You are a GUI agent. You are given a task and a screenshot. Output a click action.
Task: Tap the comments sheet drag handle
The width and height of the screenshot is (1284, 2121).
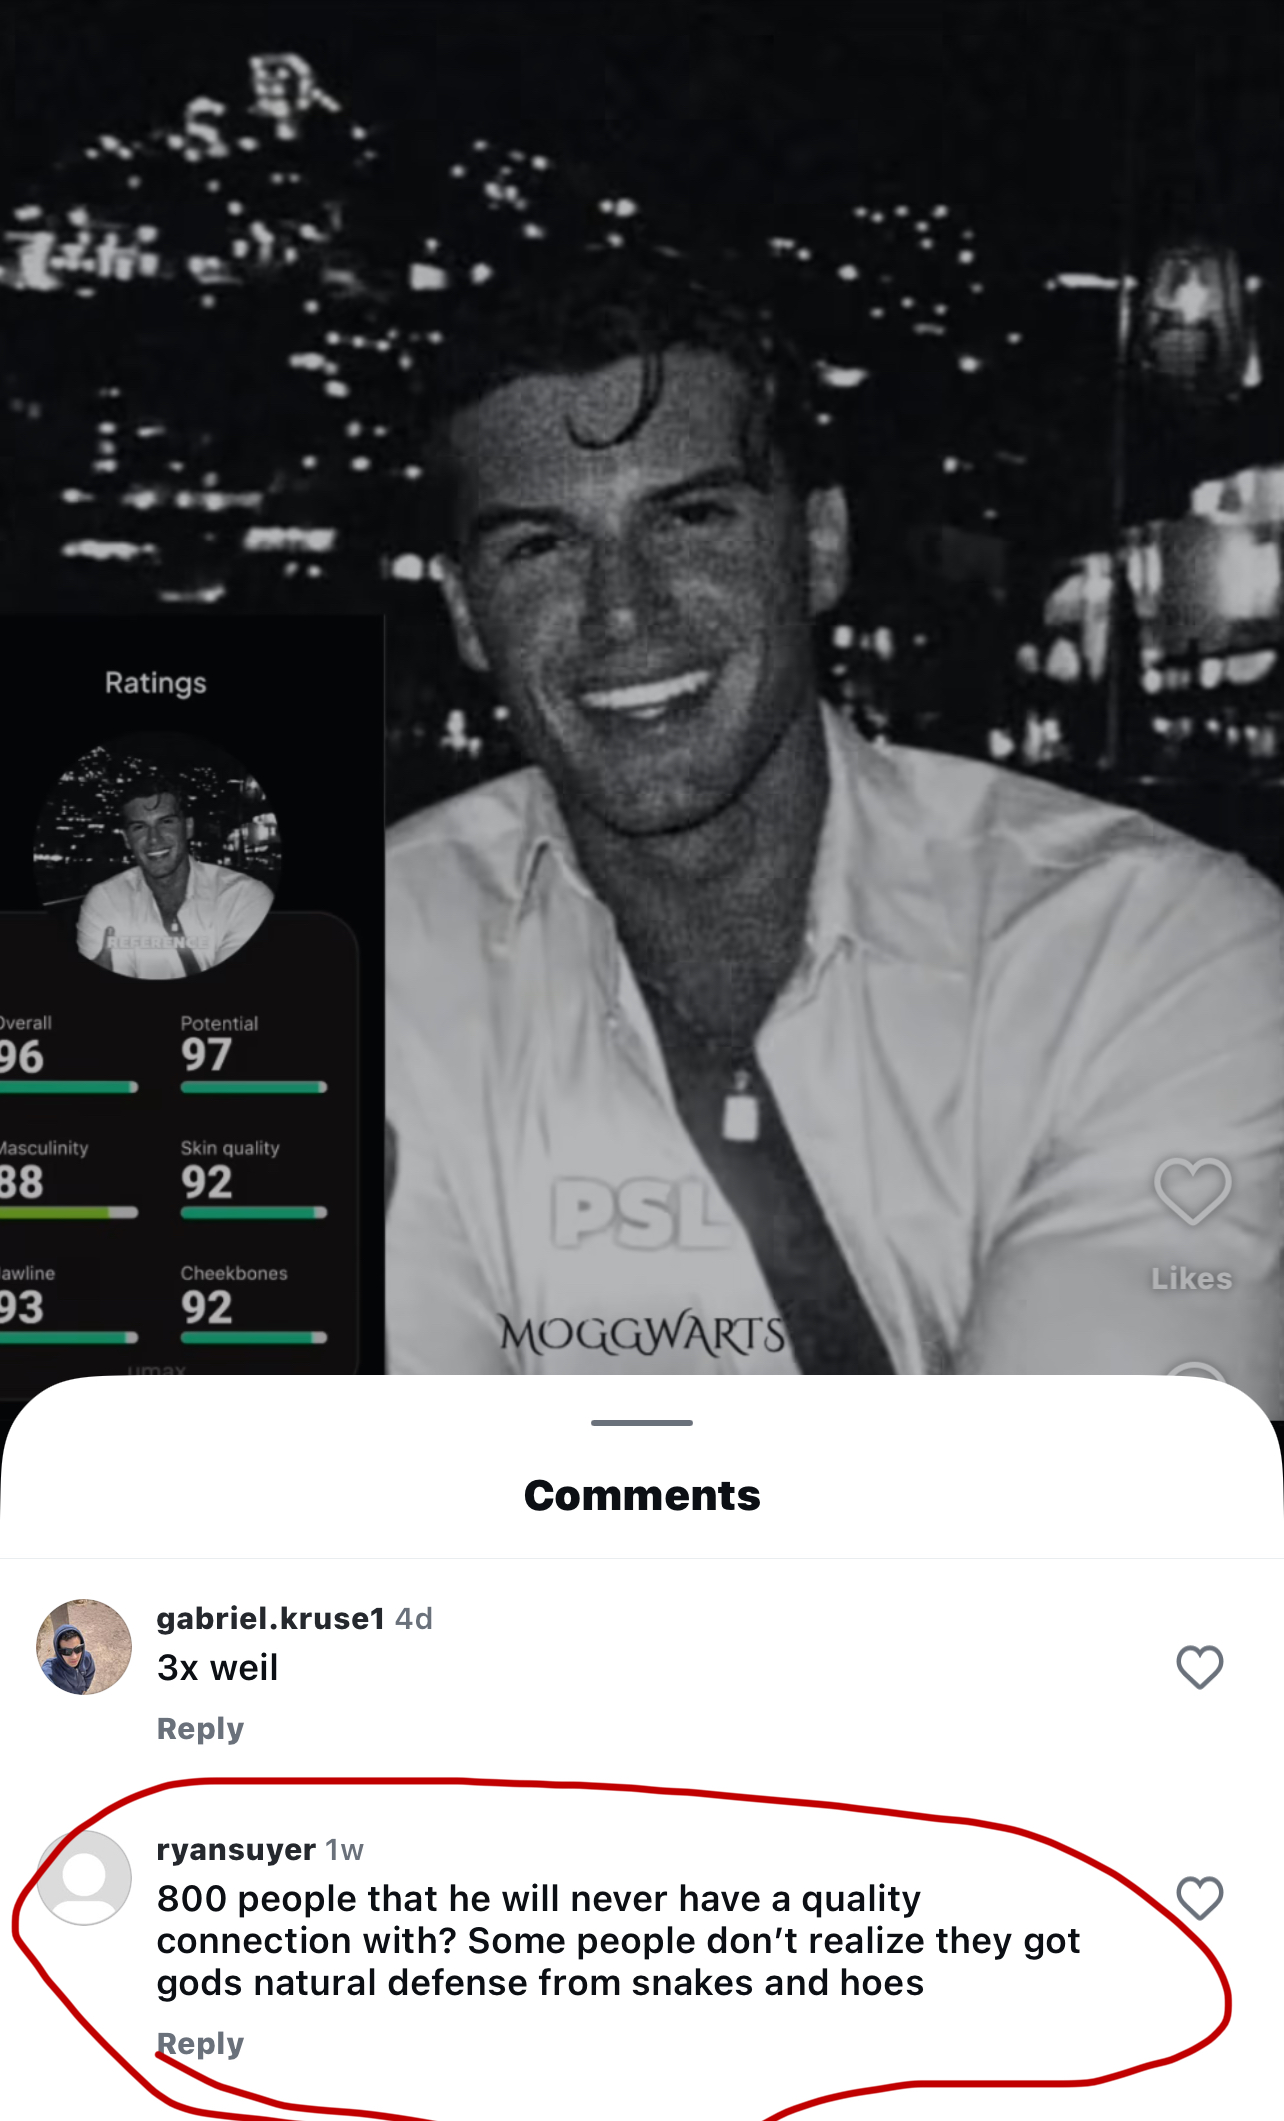642,1422
